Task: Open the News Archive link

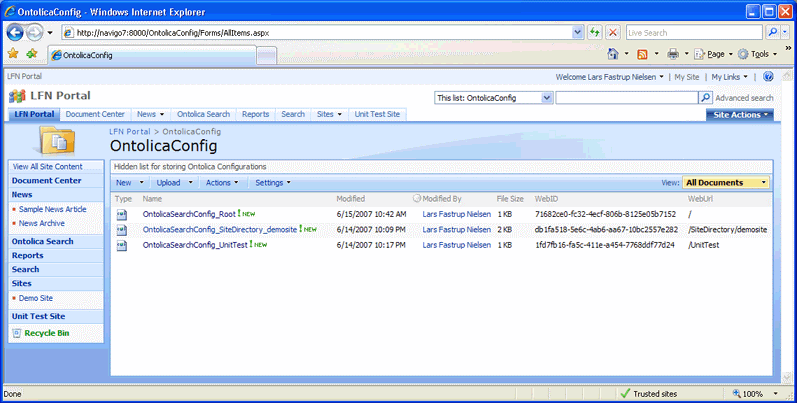Action: pyautogui.click(x=42, y=223)
